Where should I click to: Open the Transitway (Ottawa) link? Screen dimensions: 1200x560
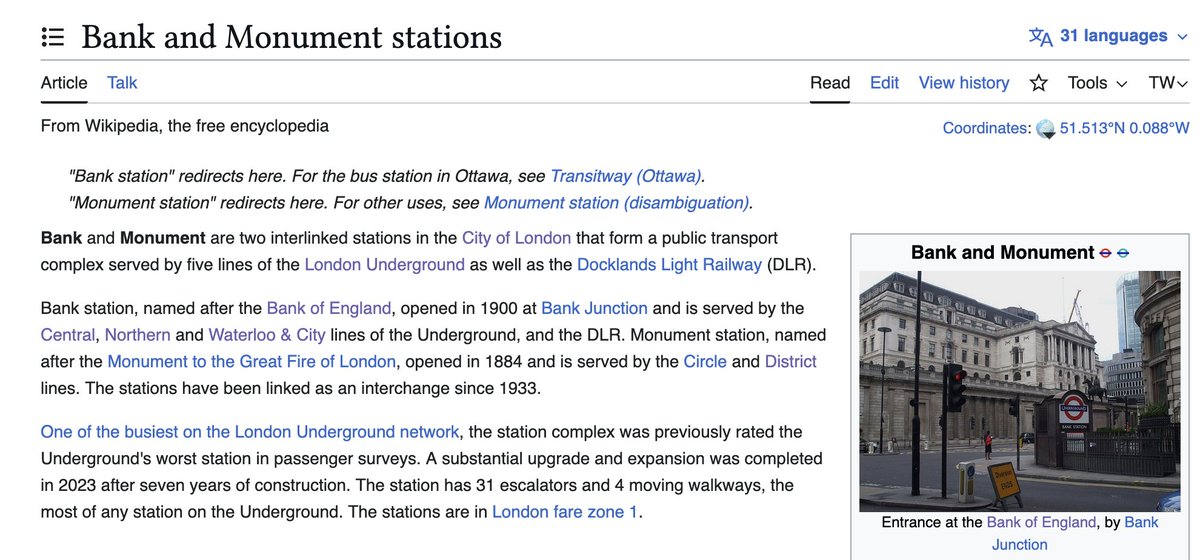626,176
